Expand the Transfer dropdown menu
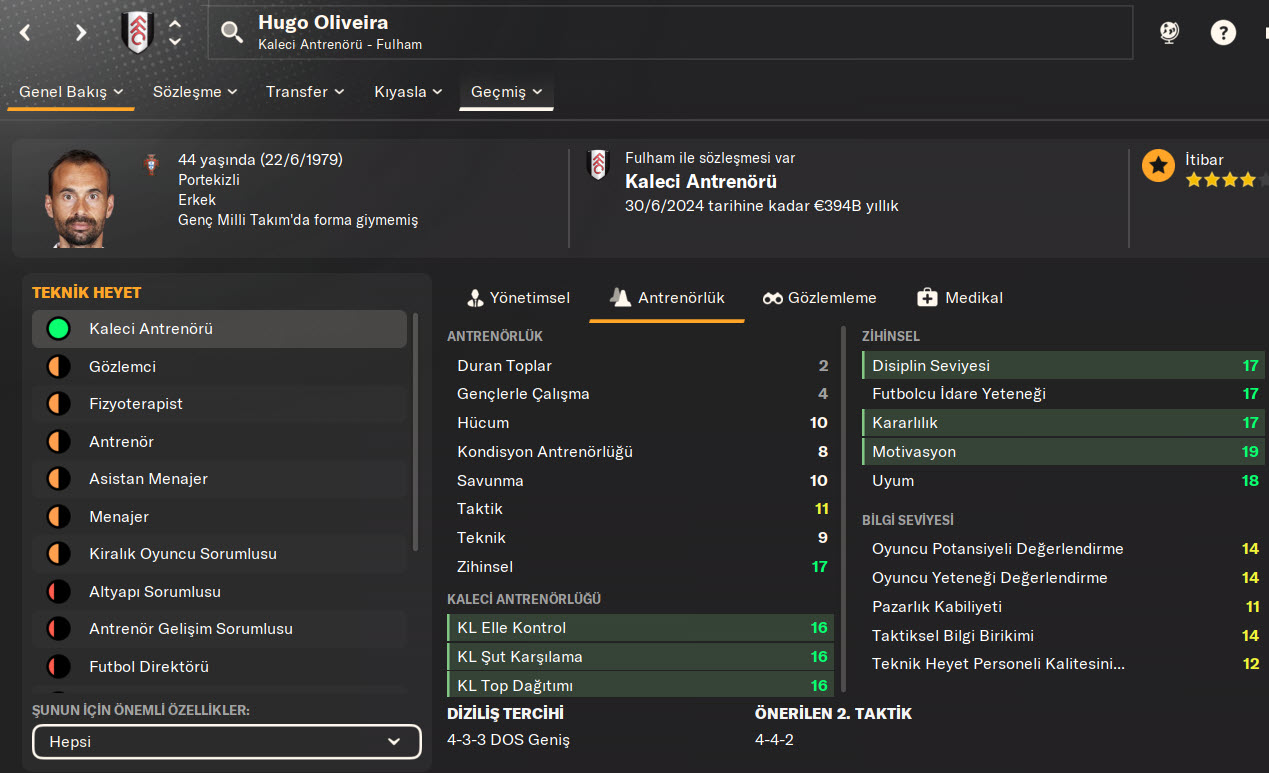The height and width of the screenshot is (773, 1269). coord(305,92)
